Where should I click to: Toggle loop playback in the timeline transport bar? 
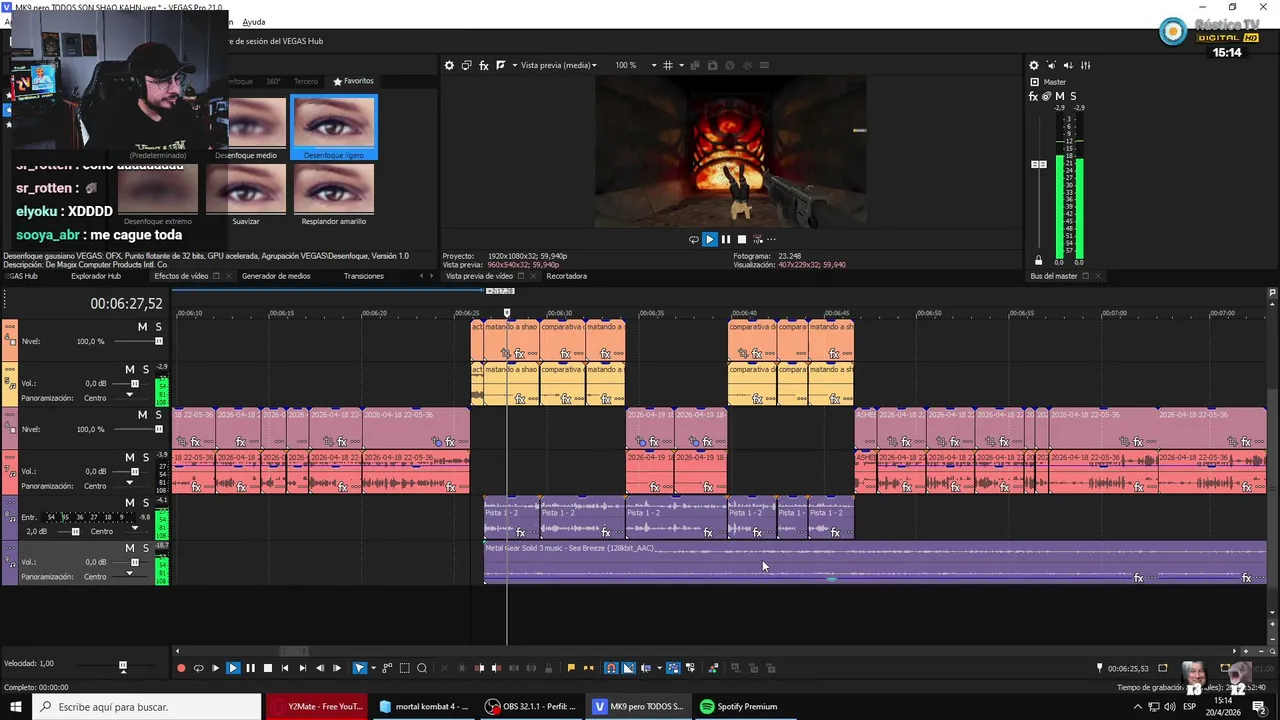click(198, 668)
